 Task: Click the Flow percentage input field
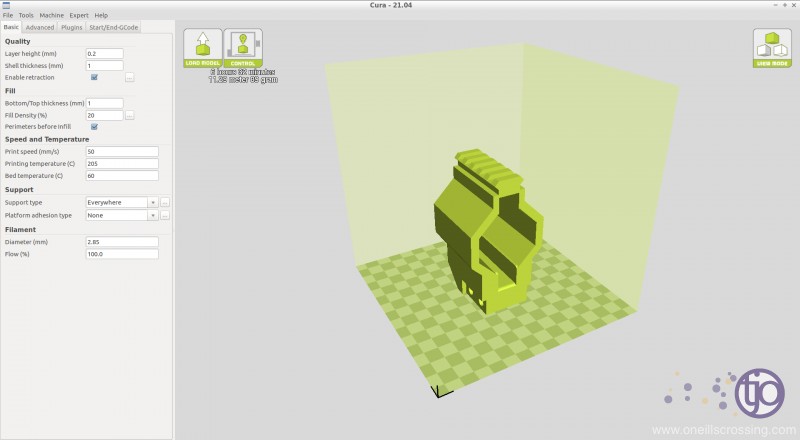[122, 254]
